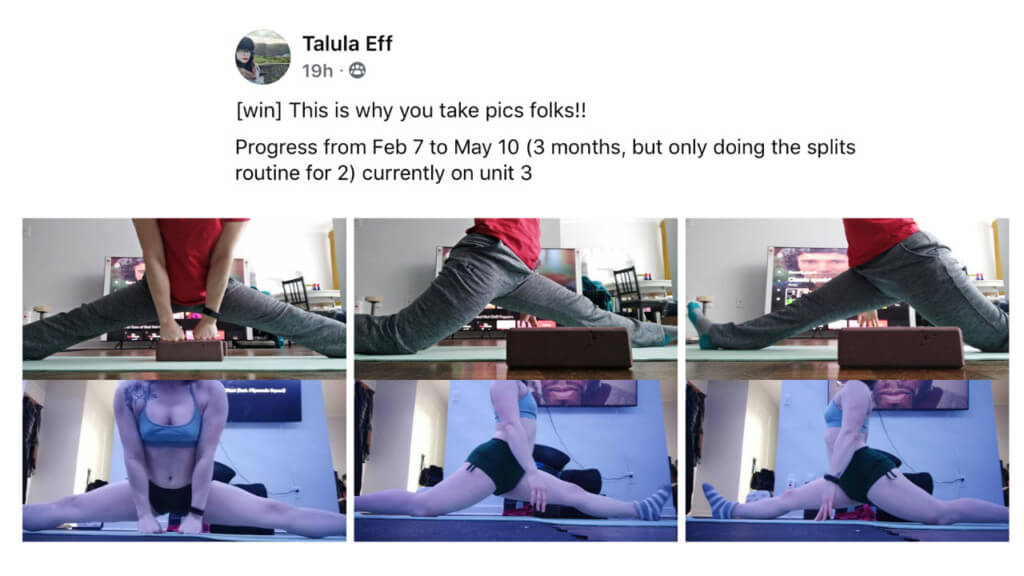
Task: Click the yoga block in top-right photo
Action: point(901,347)
